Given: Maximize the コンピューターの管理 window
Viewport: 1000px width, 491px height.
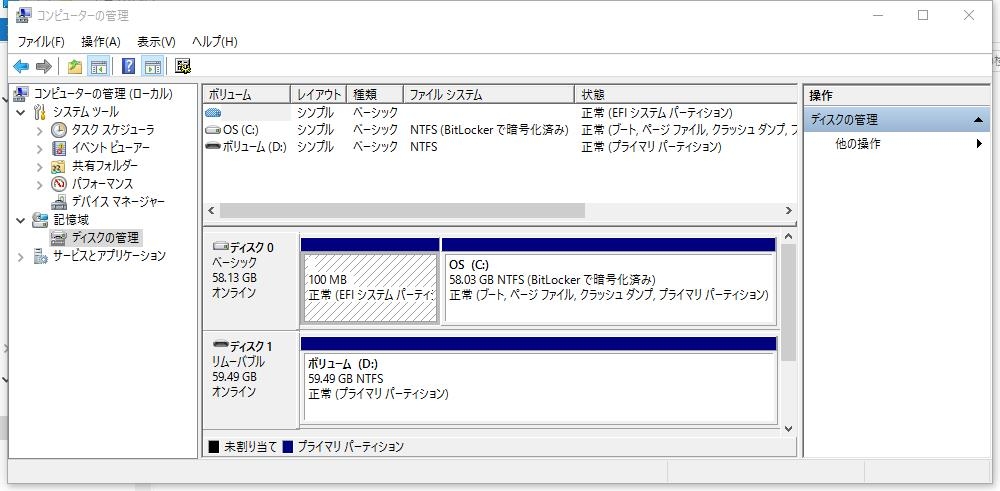Looking at the screenshot, I should (x=923, y=15).
